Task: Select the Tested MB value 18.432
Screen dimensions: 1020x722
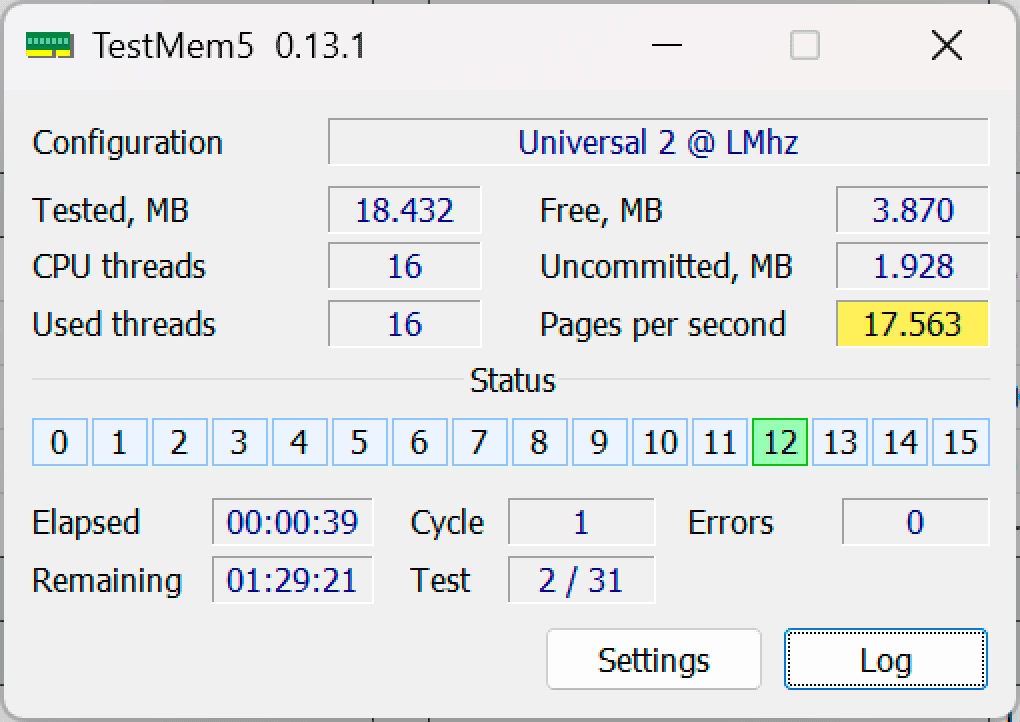Action: click(405, 210)
